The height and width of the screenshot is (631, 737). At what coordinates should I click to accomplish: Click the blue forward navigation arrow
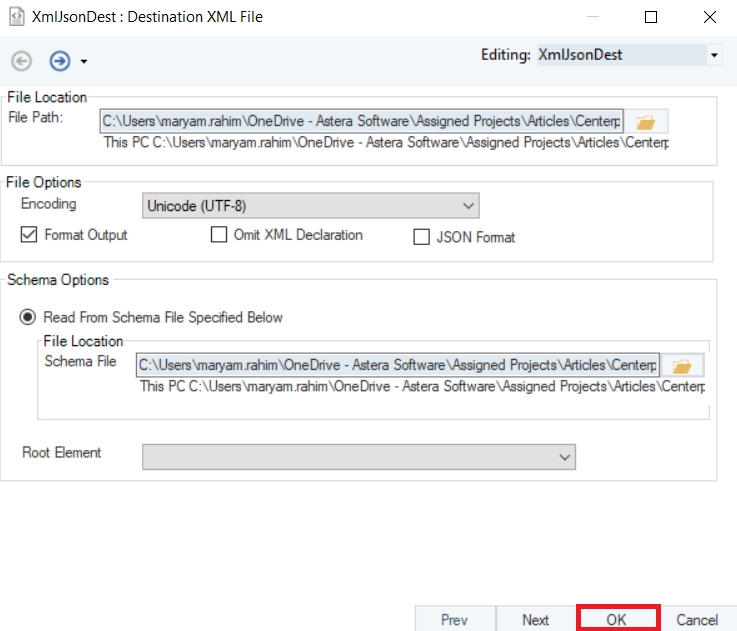60,61
